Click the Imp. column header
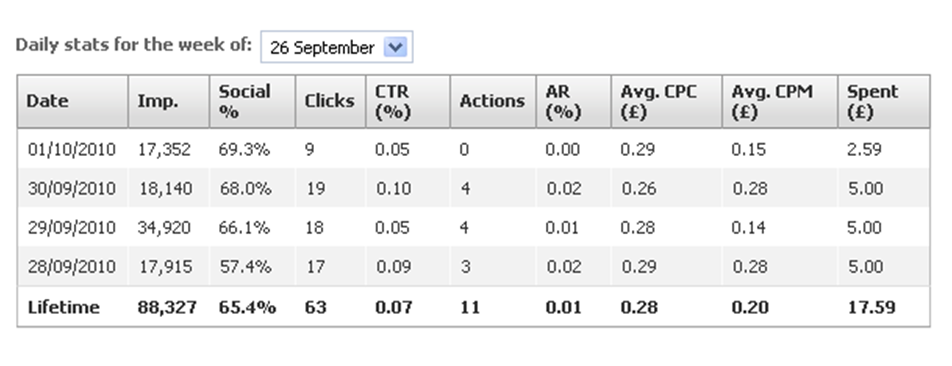The image size is (952, 366). coord(169,101)
